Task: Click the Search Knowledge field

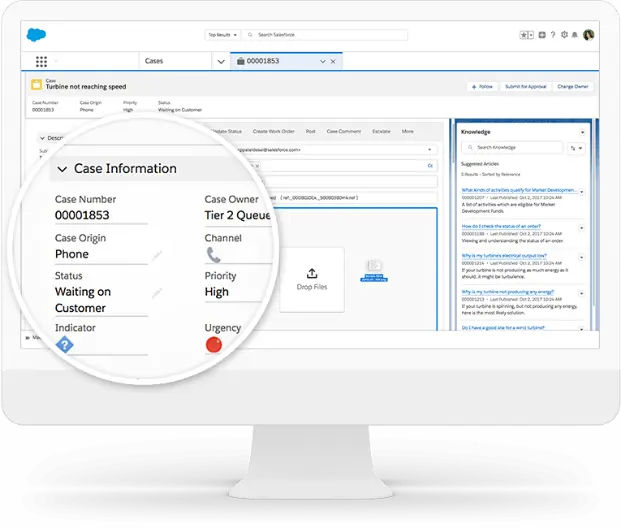Action: coord(512,147)
